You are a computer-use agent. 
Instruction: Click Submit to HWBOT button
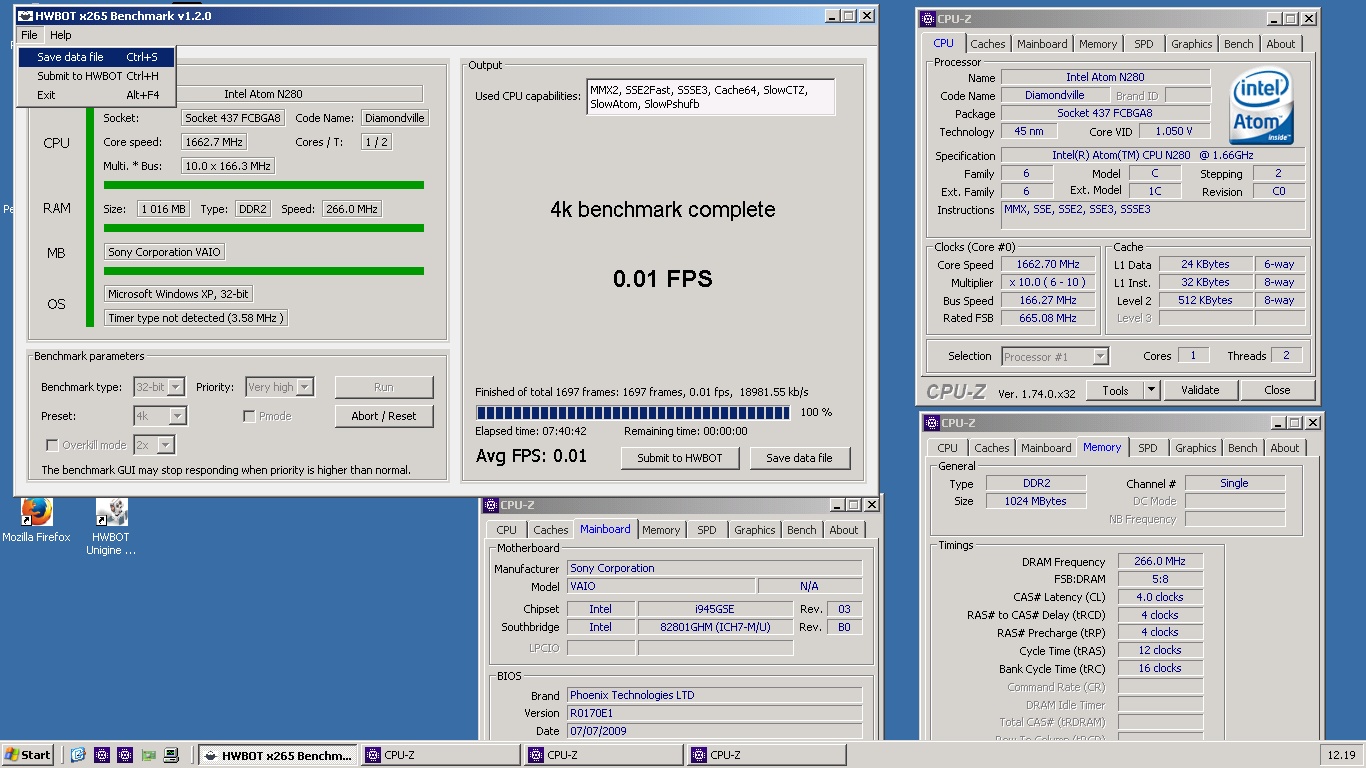(x=680, y=458)
